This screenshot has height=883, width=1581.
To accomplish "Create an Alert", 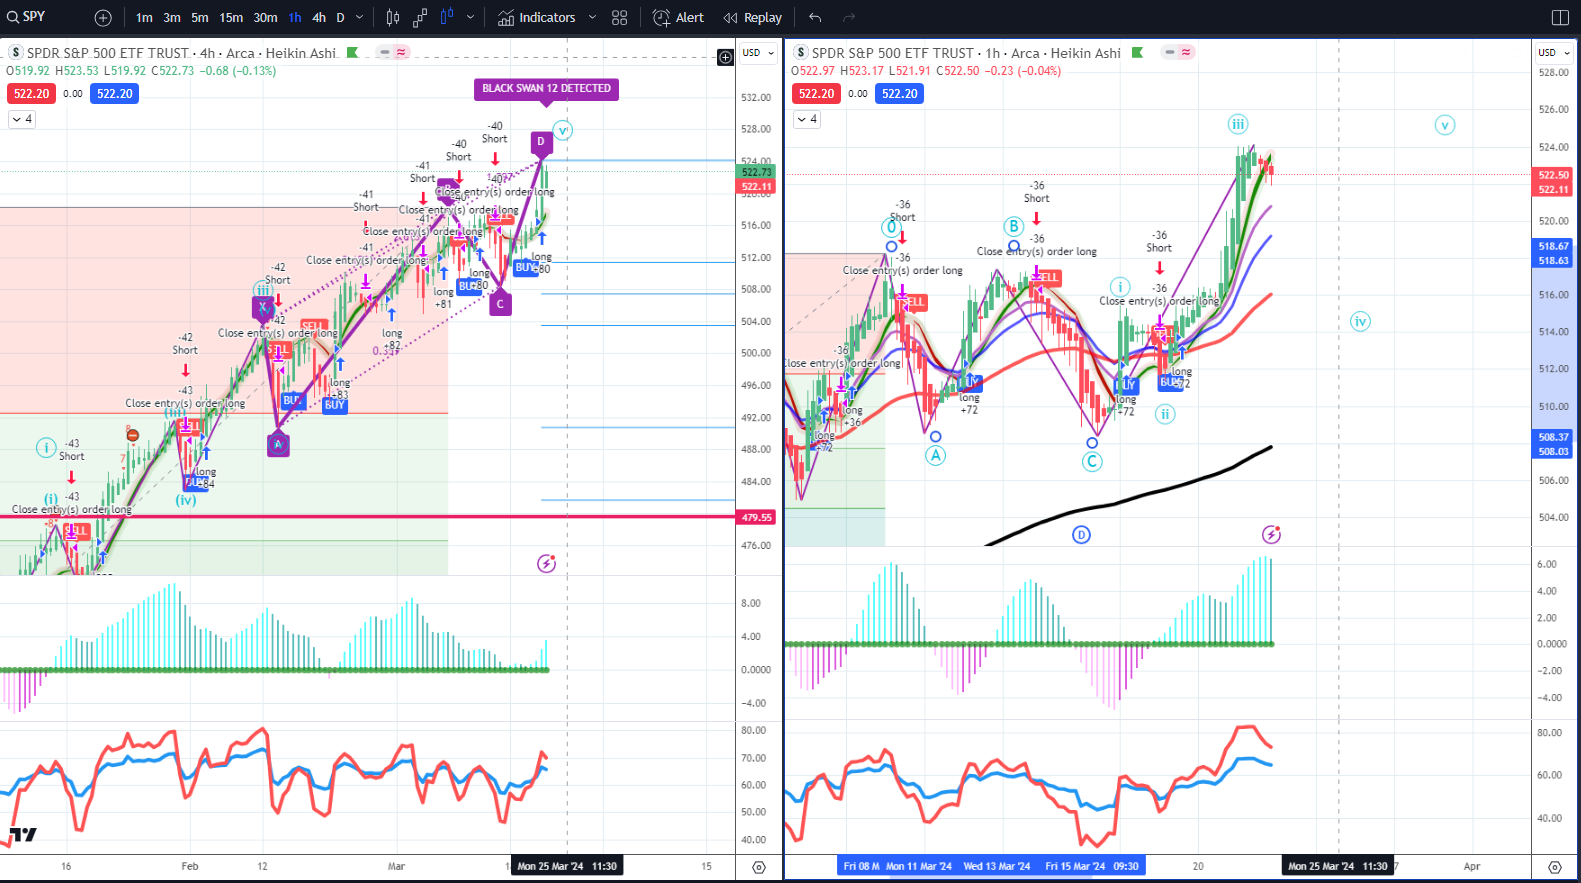I will click(678, 18).
